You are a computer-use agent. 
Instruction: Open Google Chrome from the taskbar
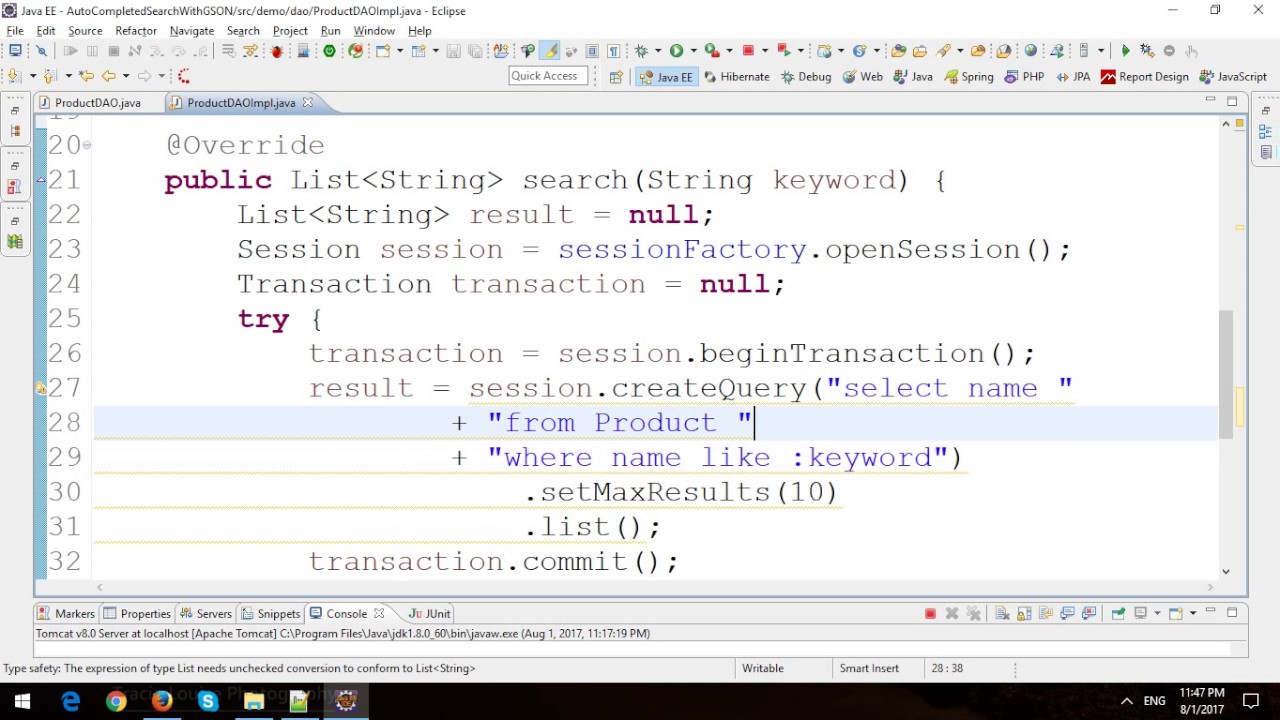point(116,701)
